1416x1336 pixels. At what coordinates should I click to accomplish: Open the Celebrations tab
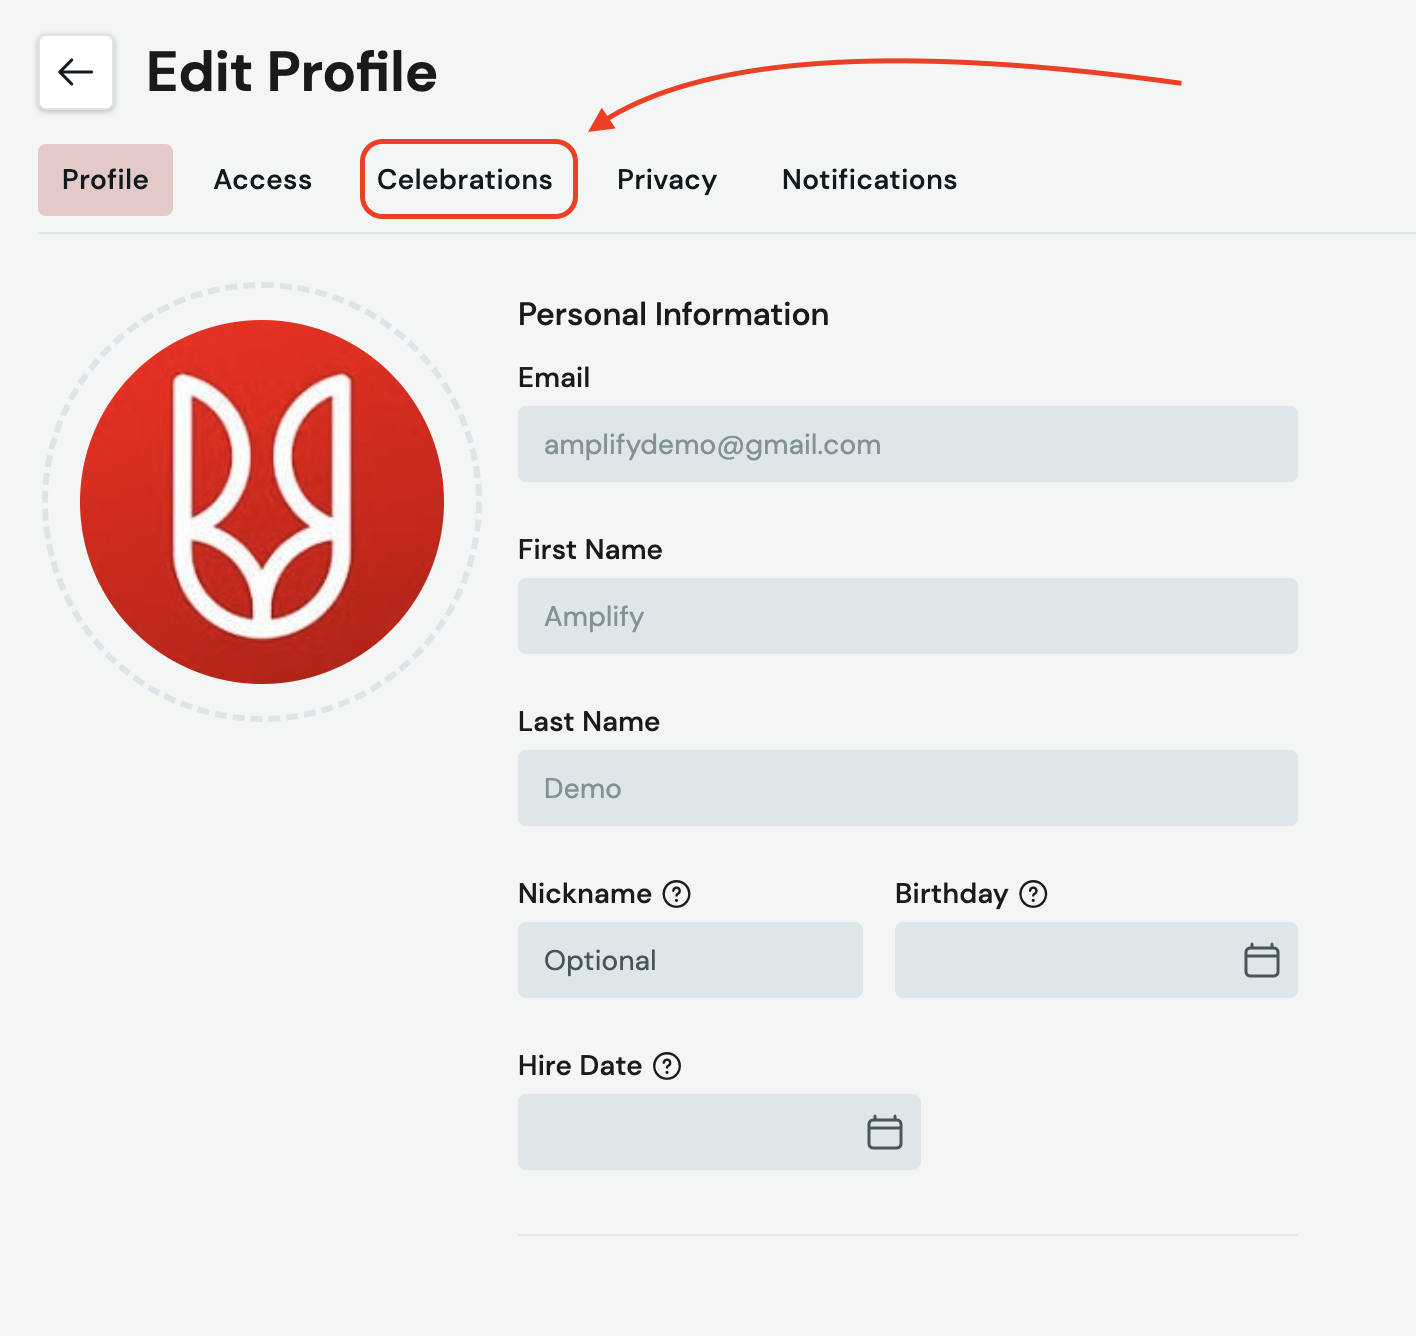pyautogui.click(x=465, y=180)
